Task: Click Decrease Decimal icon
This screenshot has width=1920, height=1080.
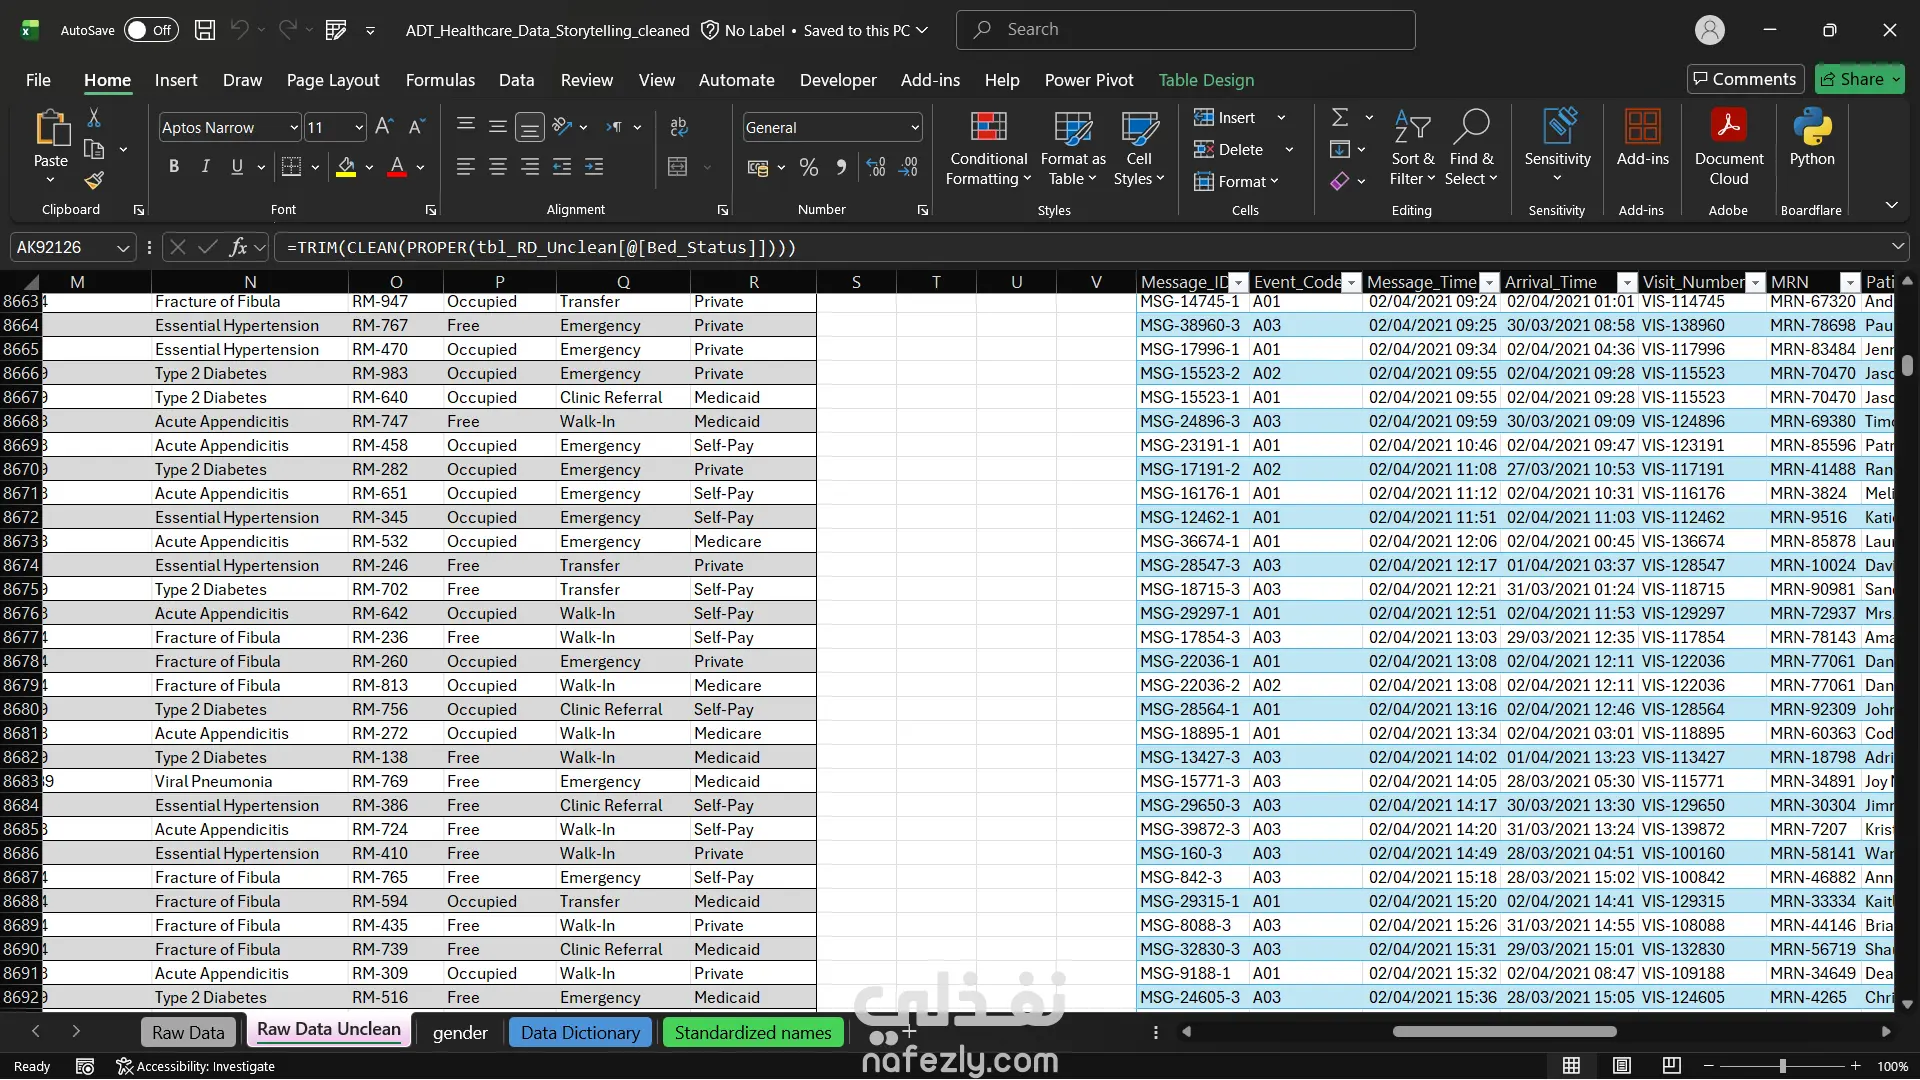Action: click(x=909, y=167)
